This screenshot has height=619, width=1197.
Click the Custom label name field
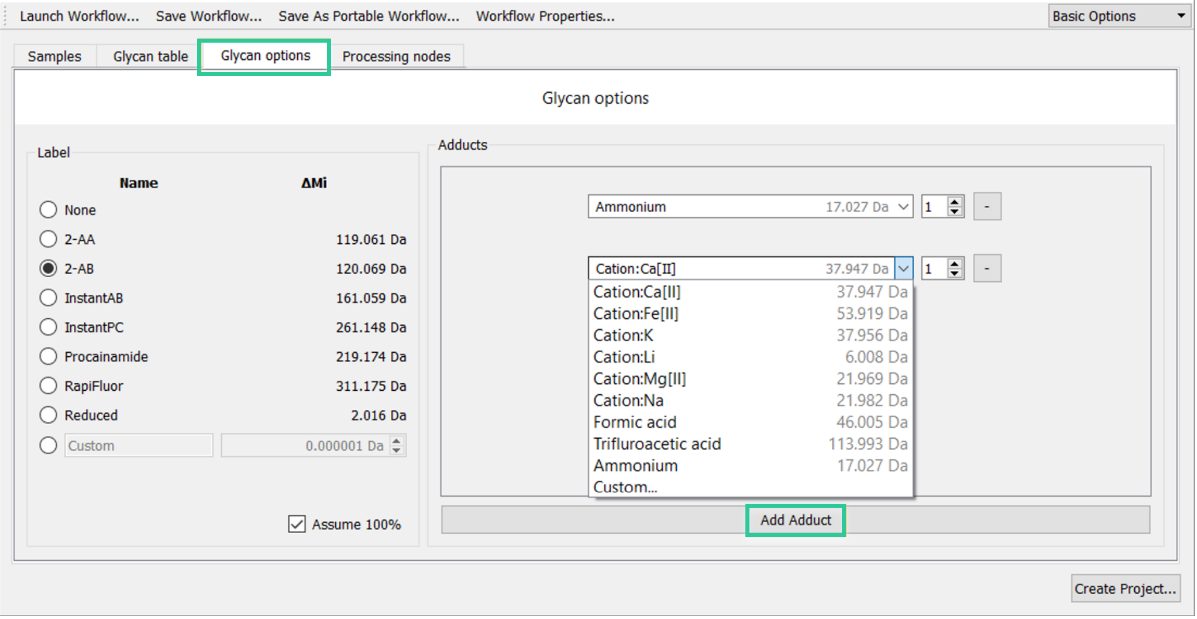tap(139, 446)
